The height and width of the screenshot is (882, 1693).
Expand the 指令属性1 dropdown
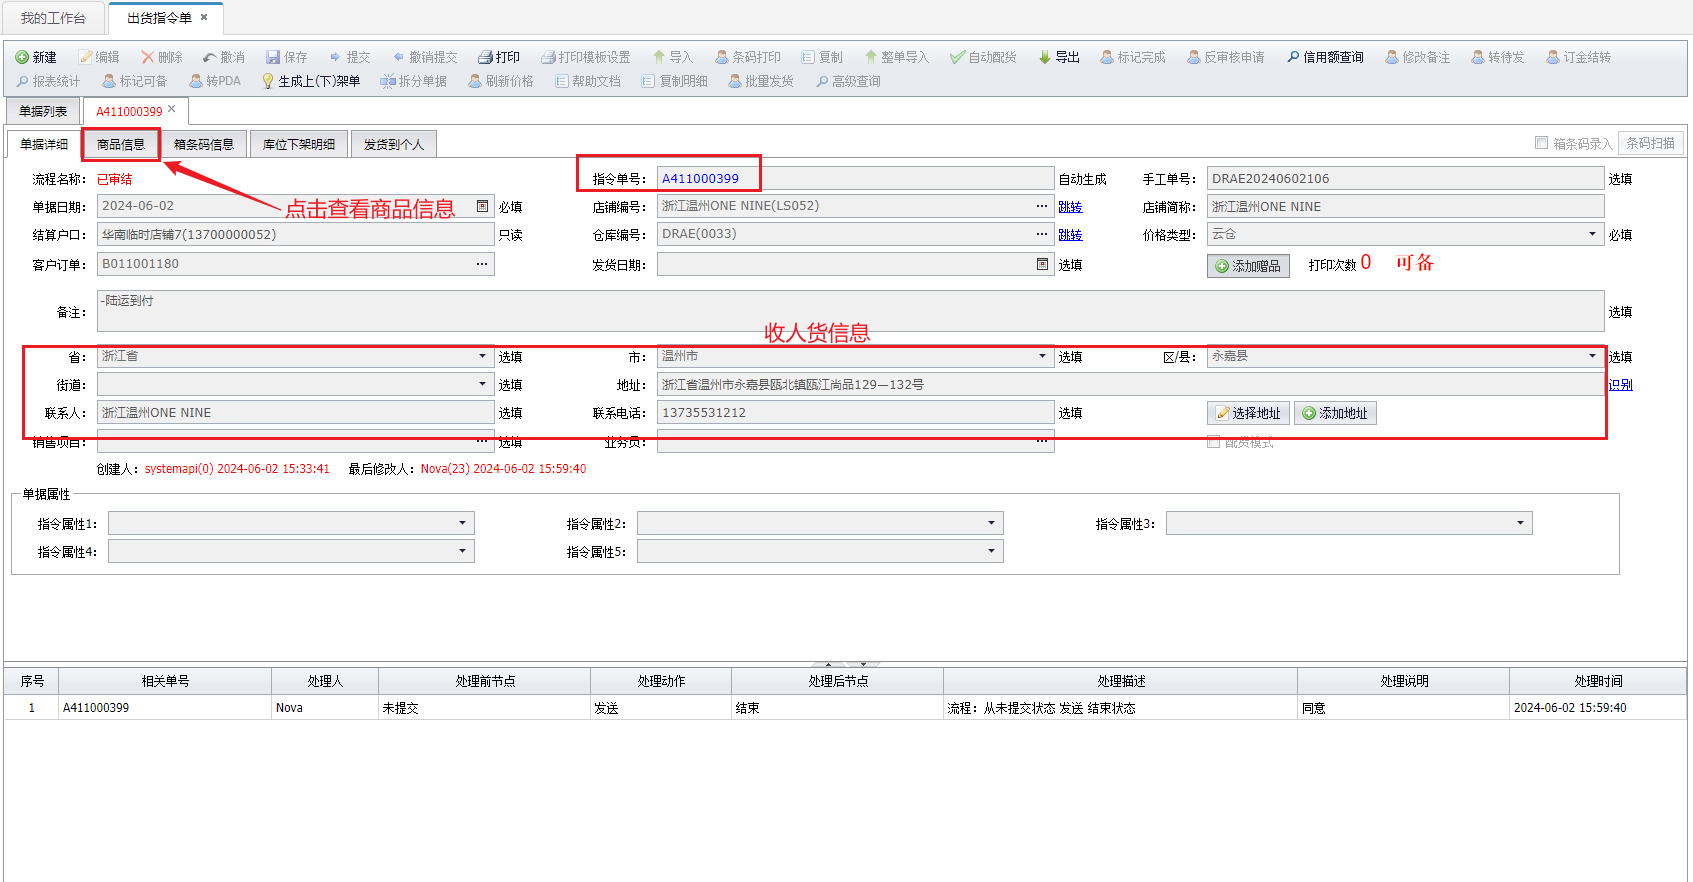pyautogui.click(x=462, y=523)
